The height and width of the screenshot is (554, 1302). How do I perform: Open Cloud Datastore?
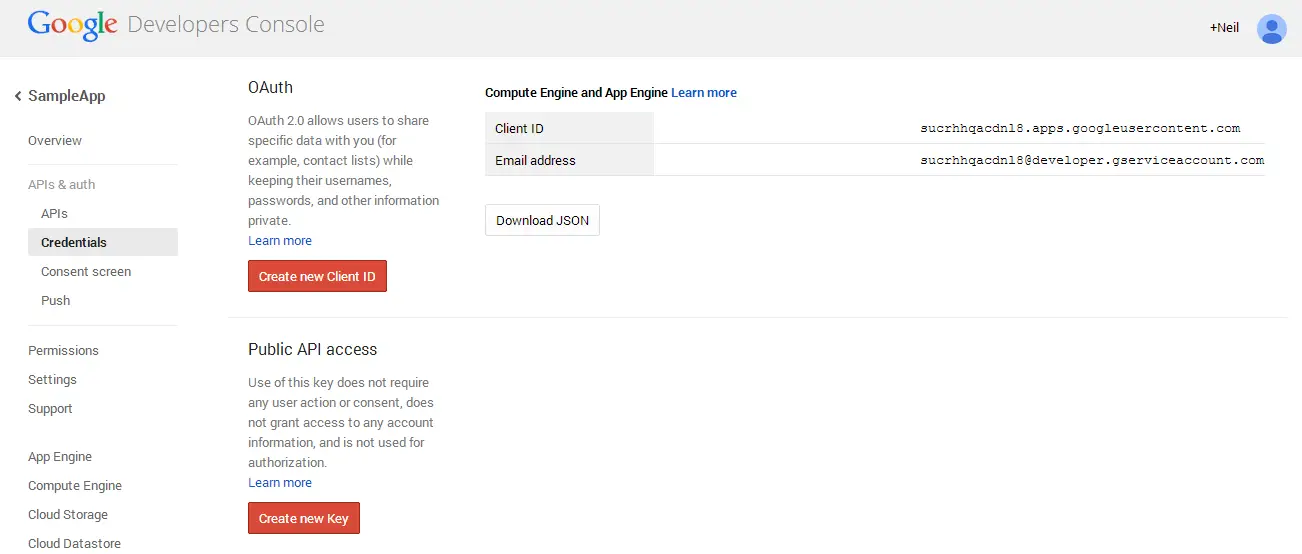pos(74,544)
